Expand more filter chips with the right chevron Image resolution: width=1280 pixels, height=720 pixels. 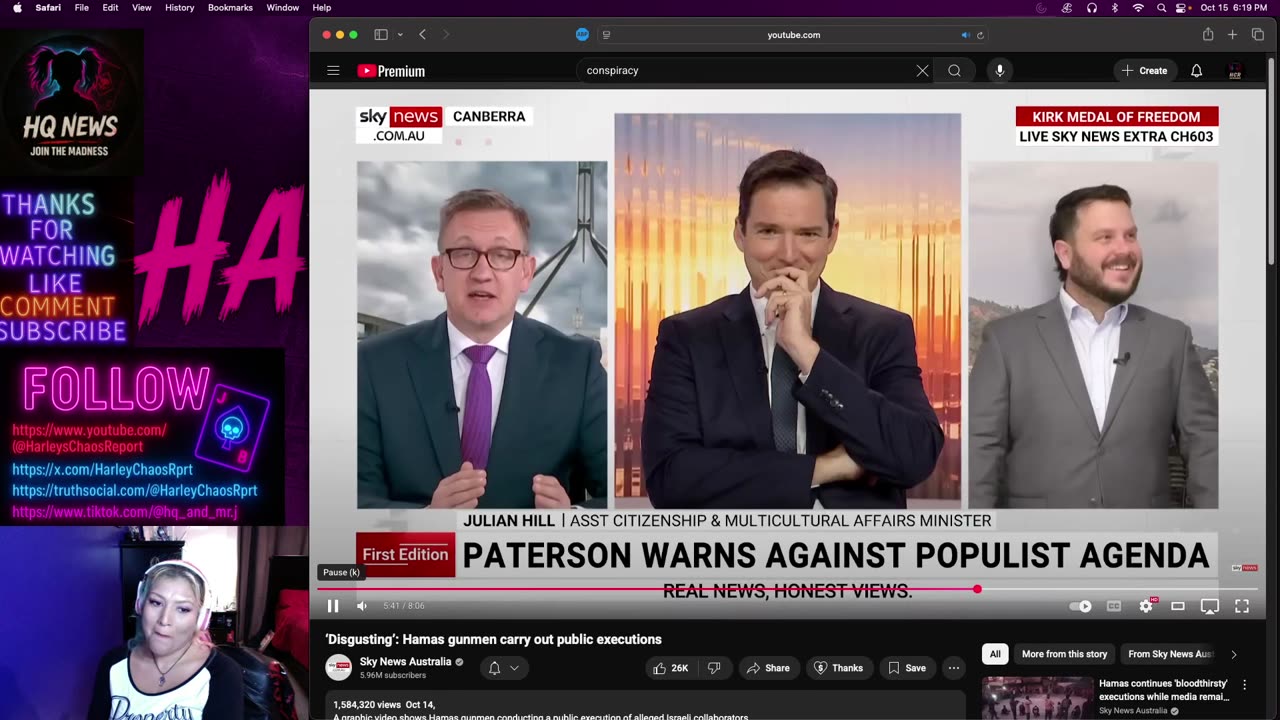click(1233, 654)
